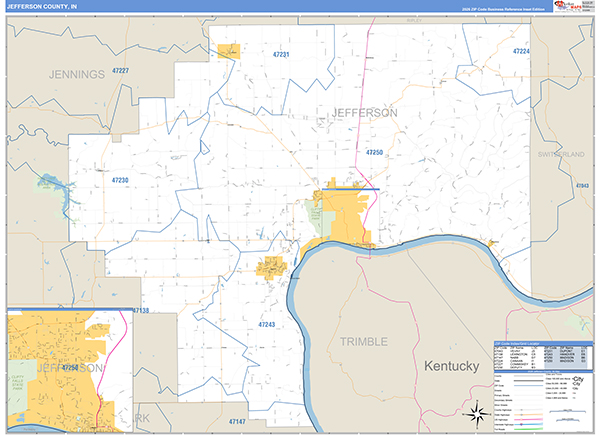The height and width of the screenshot is (435, 600).
Task: Click the TRIMBLE county label
Action: coord(363,342)
